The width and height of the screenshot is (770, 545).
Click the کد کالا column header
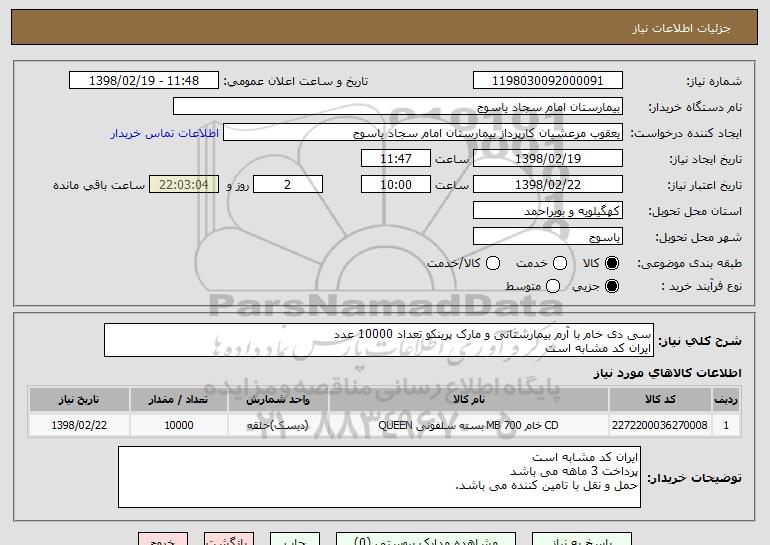click(x=660, y=400)
